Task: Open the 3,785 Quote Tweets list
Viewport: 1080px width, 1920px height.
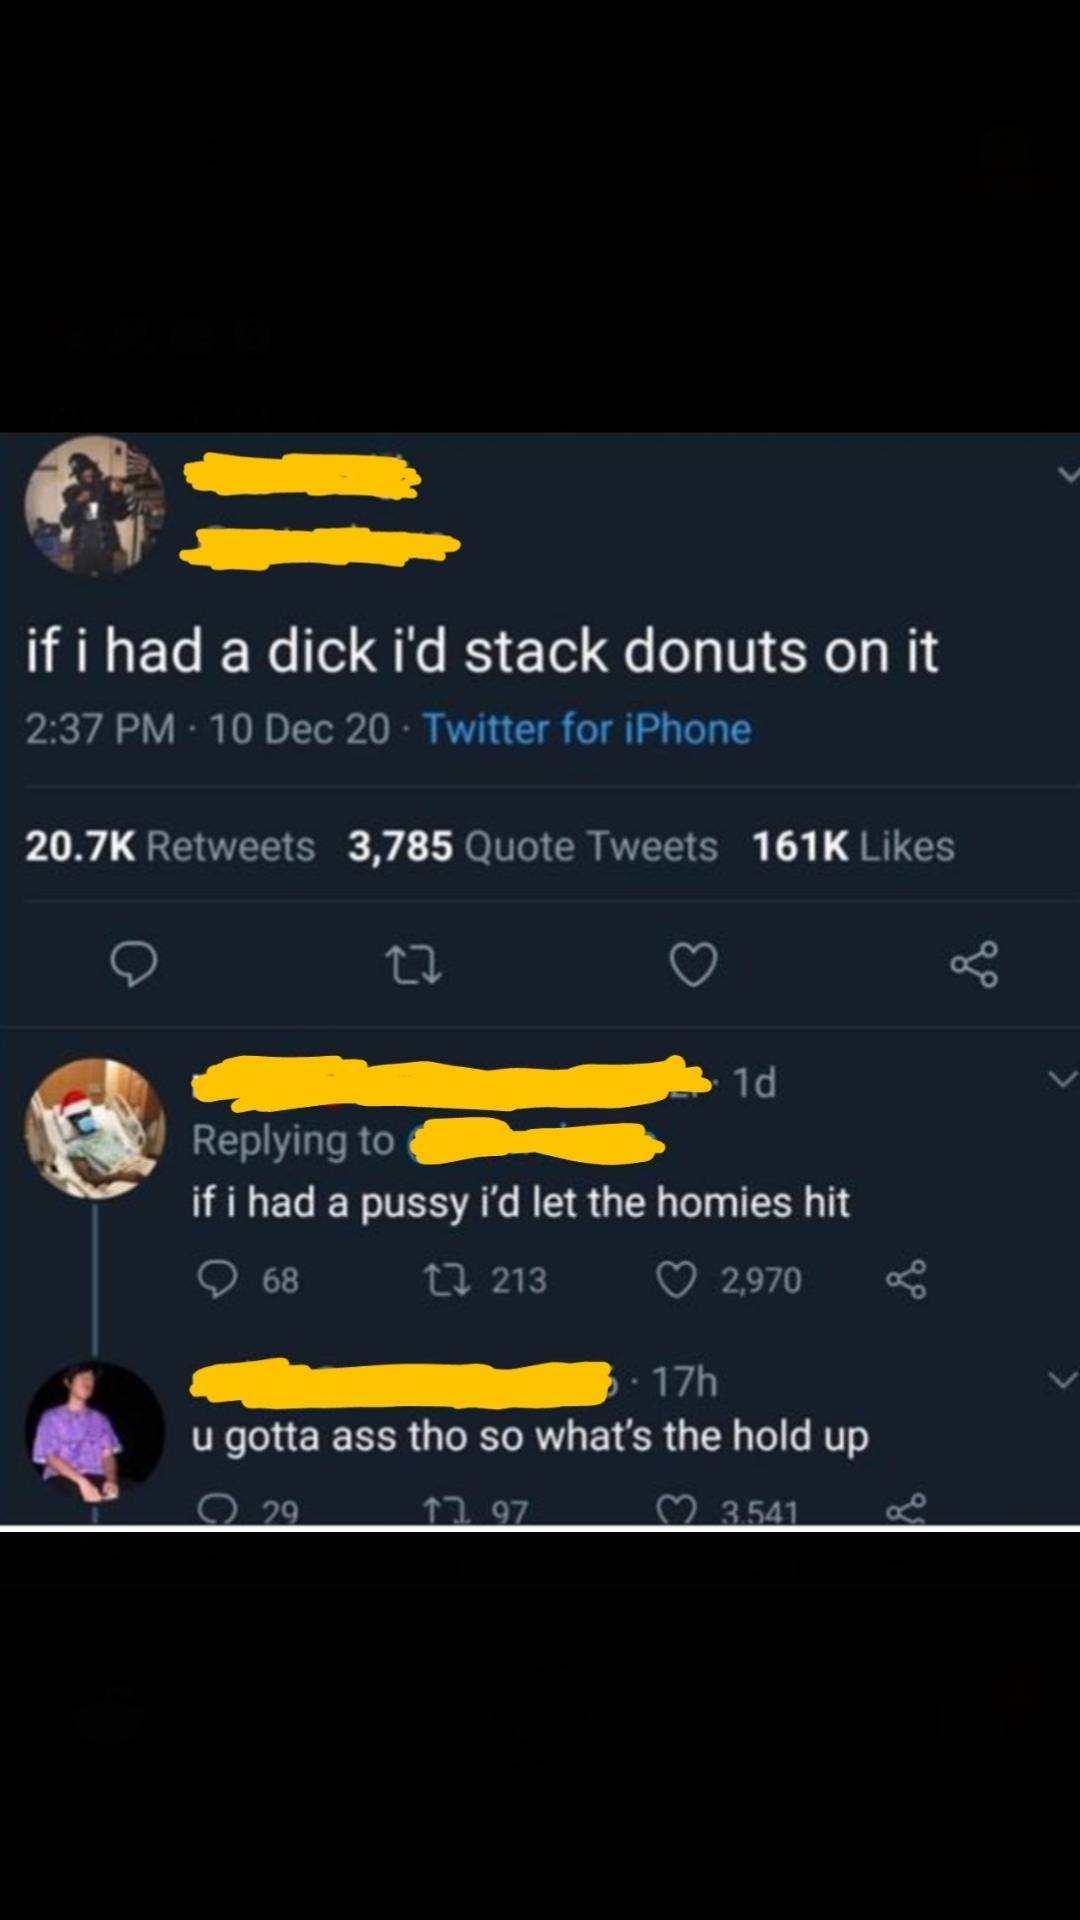Action: coord(533,846)
